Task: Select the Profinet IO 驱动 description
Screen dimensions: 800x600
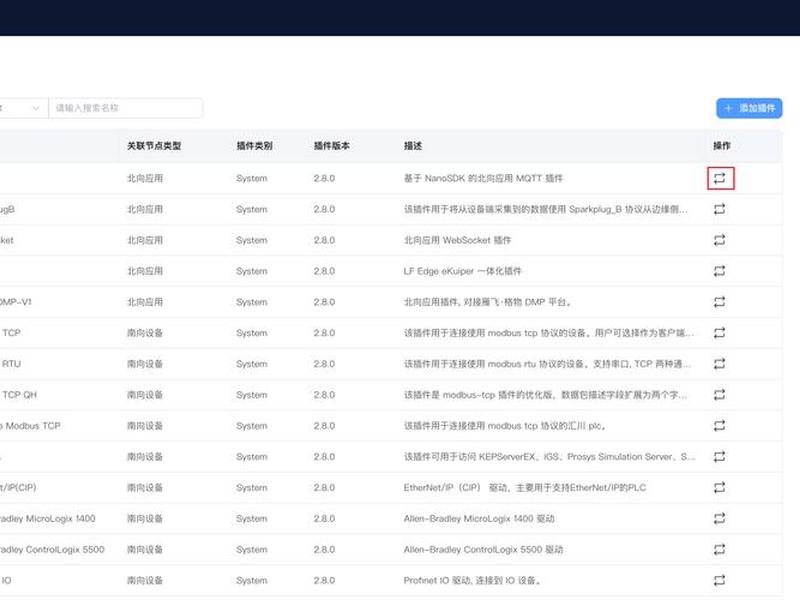Action: [472, 581]
